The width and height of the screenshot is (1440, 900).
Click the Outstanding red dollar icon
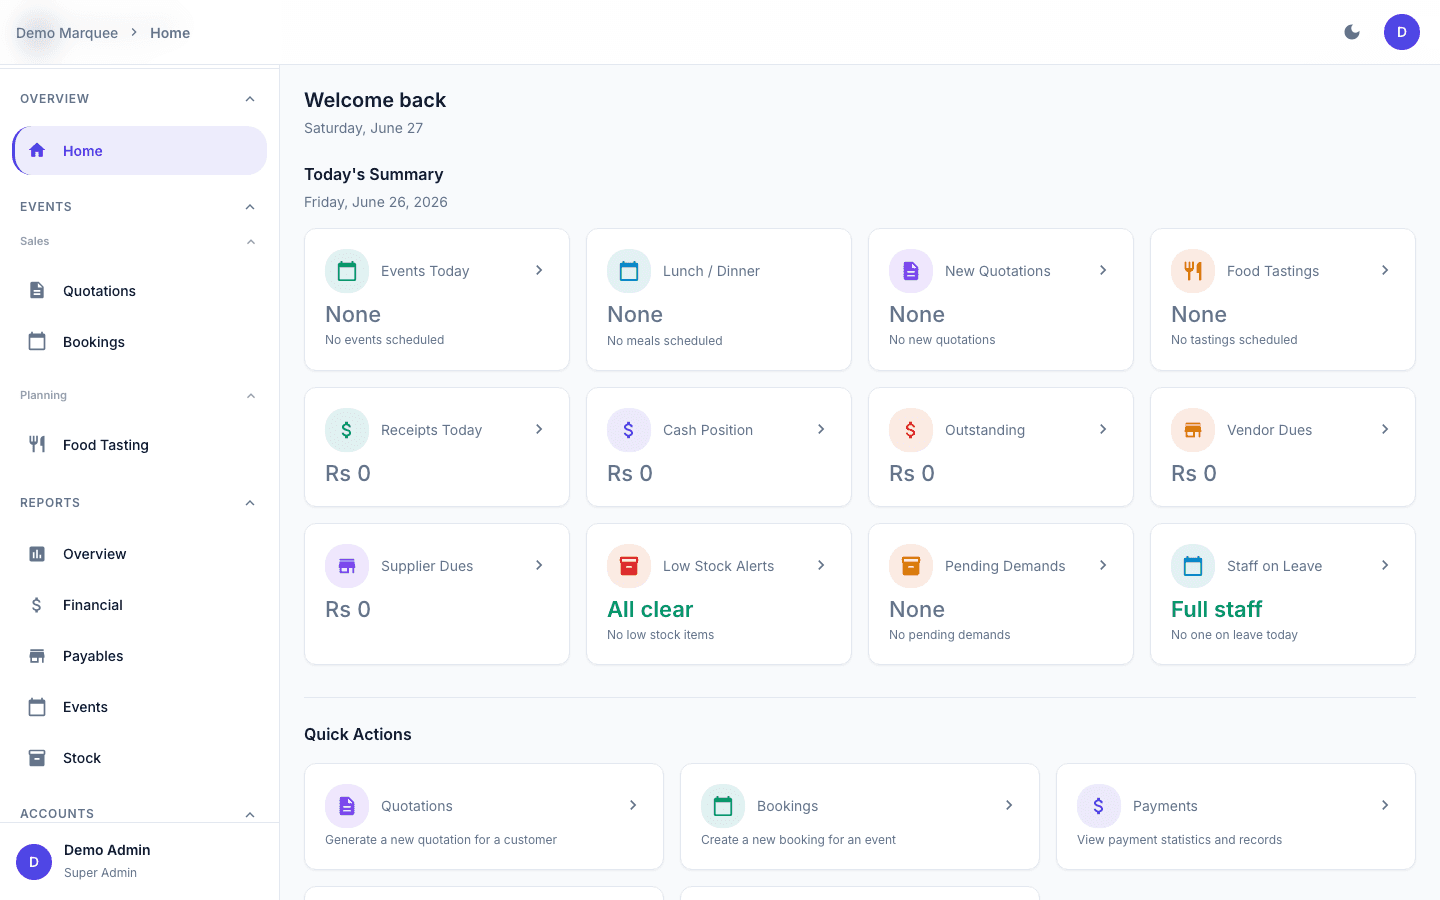coord(911,430)
